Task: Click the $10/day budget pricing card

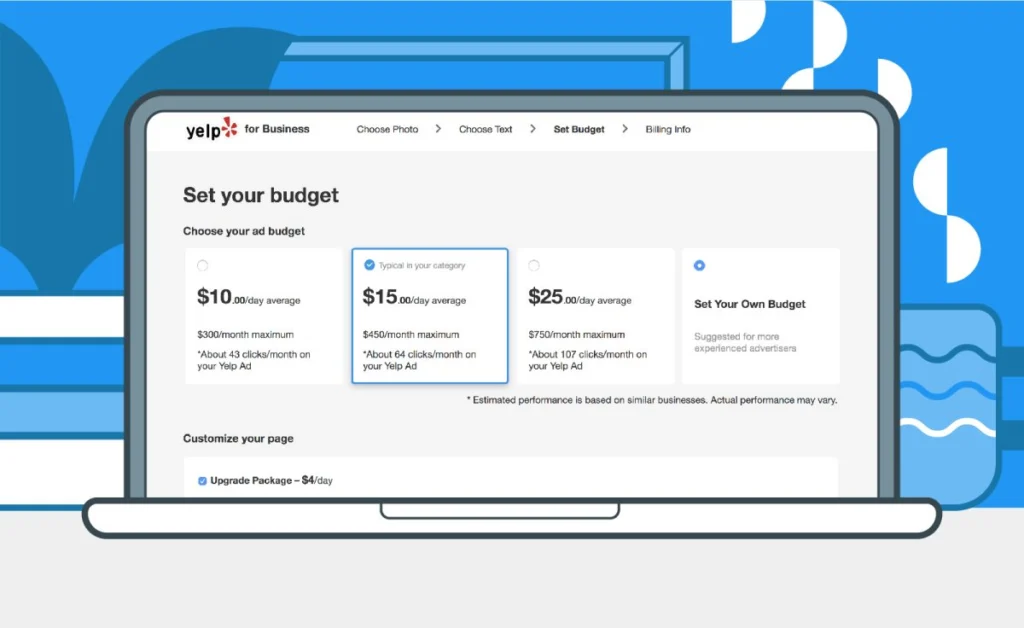Action: pos(262,315)
